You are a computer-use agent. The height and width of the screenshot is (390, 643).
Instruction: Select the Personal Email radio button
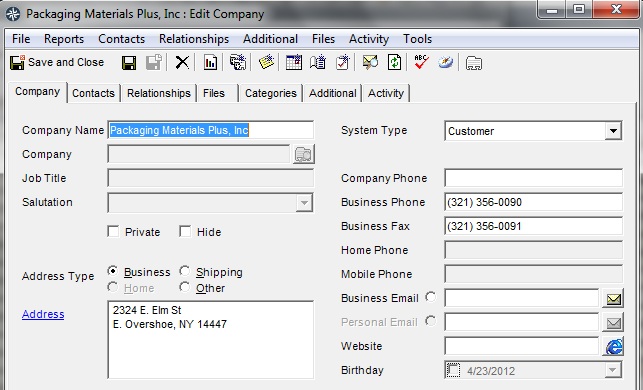(431, 321)
